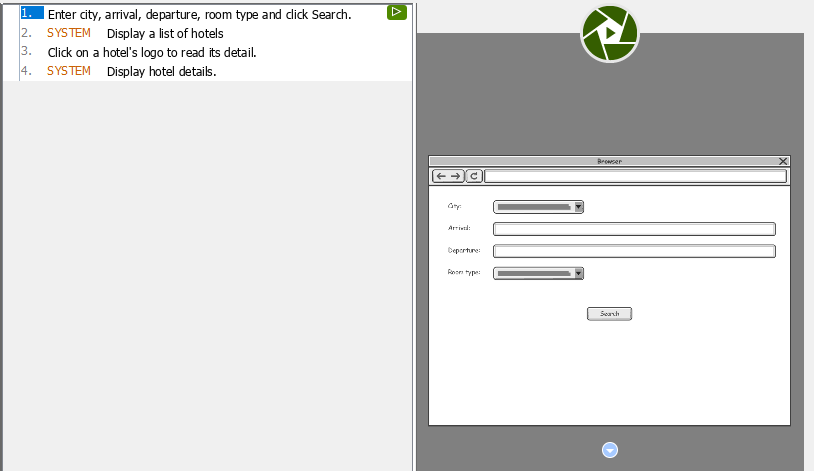Click the Arrival input field

coord(634,229)
